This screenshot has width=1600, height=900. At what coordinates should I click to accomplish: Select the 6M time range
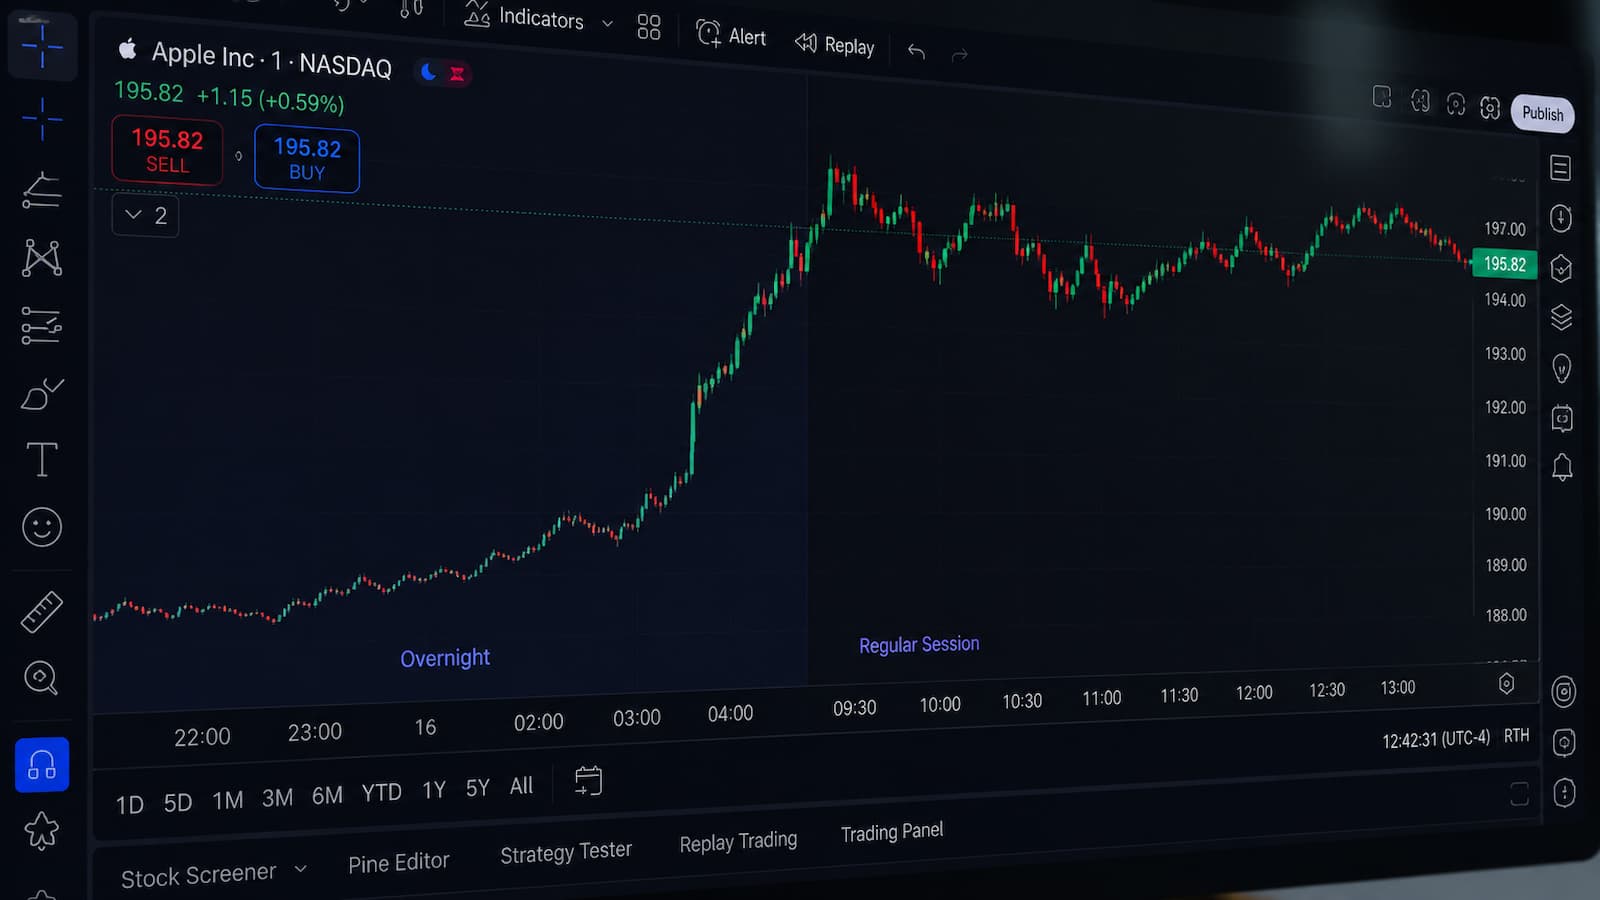(x=327, y=795)
